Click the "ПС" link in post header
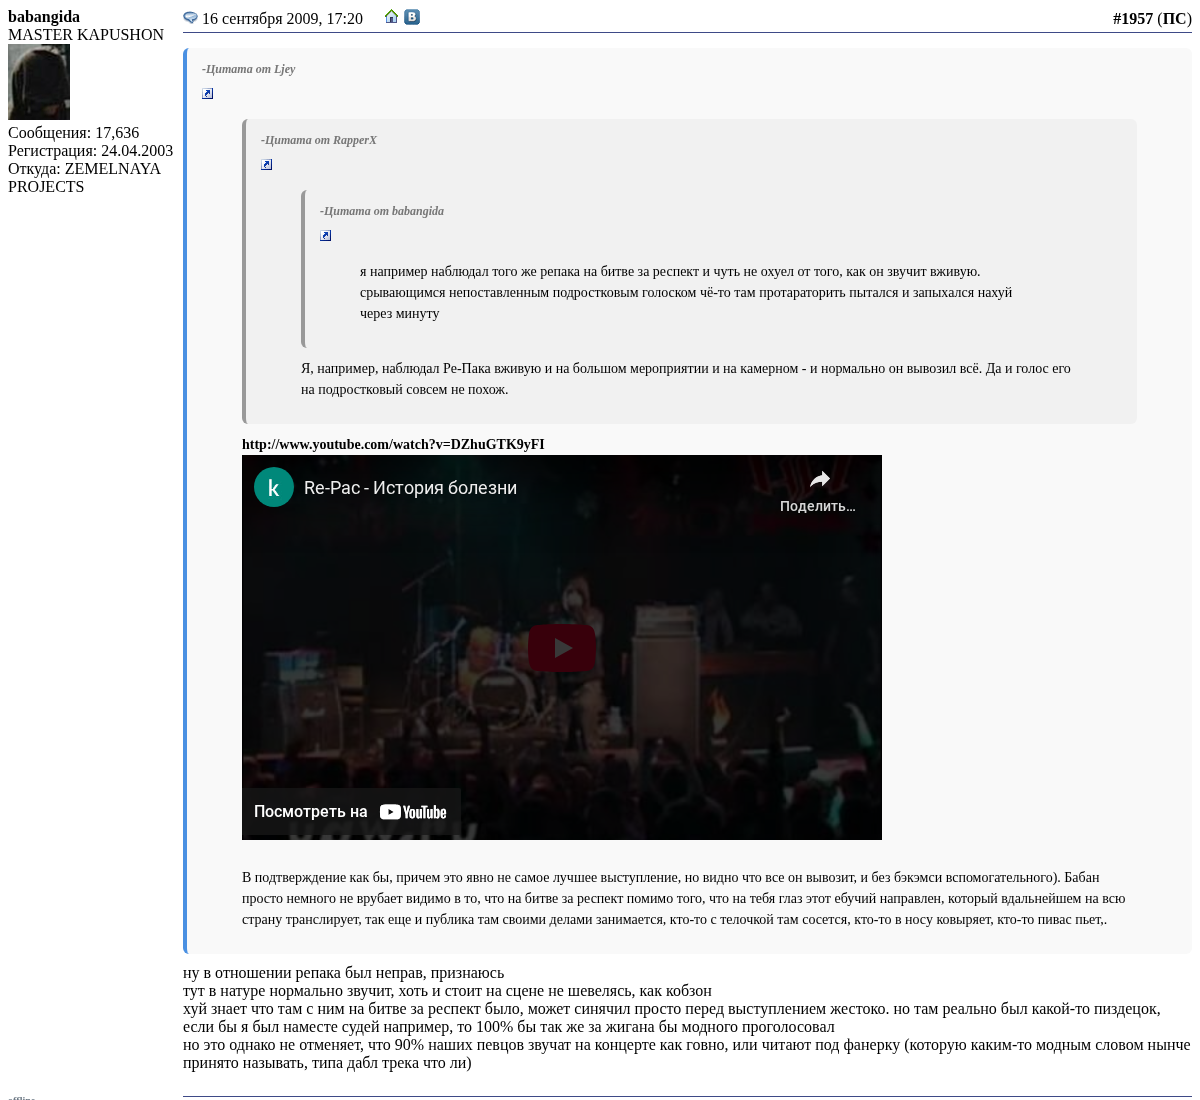Viewport: 1200px width, 1100px height. tap(1174, 18)
